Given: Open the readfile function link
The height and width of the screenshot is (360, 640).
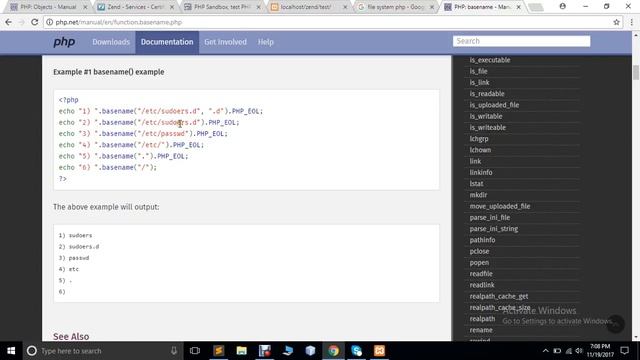Looking at the screenshot, I should click(481, 274).
